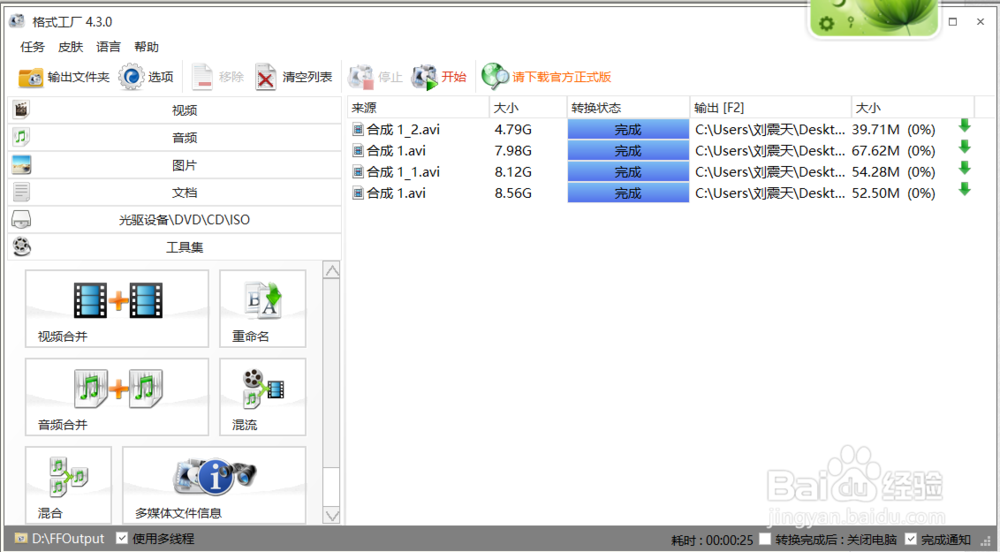This screenshot has width=1000, height=552.
Task: Select the 视频合并 video join tool
Action: coord(117,309)
